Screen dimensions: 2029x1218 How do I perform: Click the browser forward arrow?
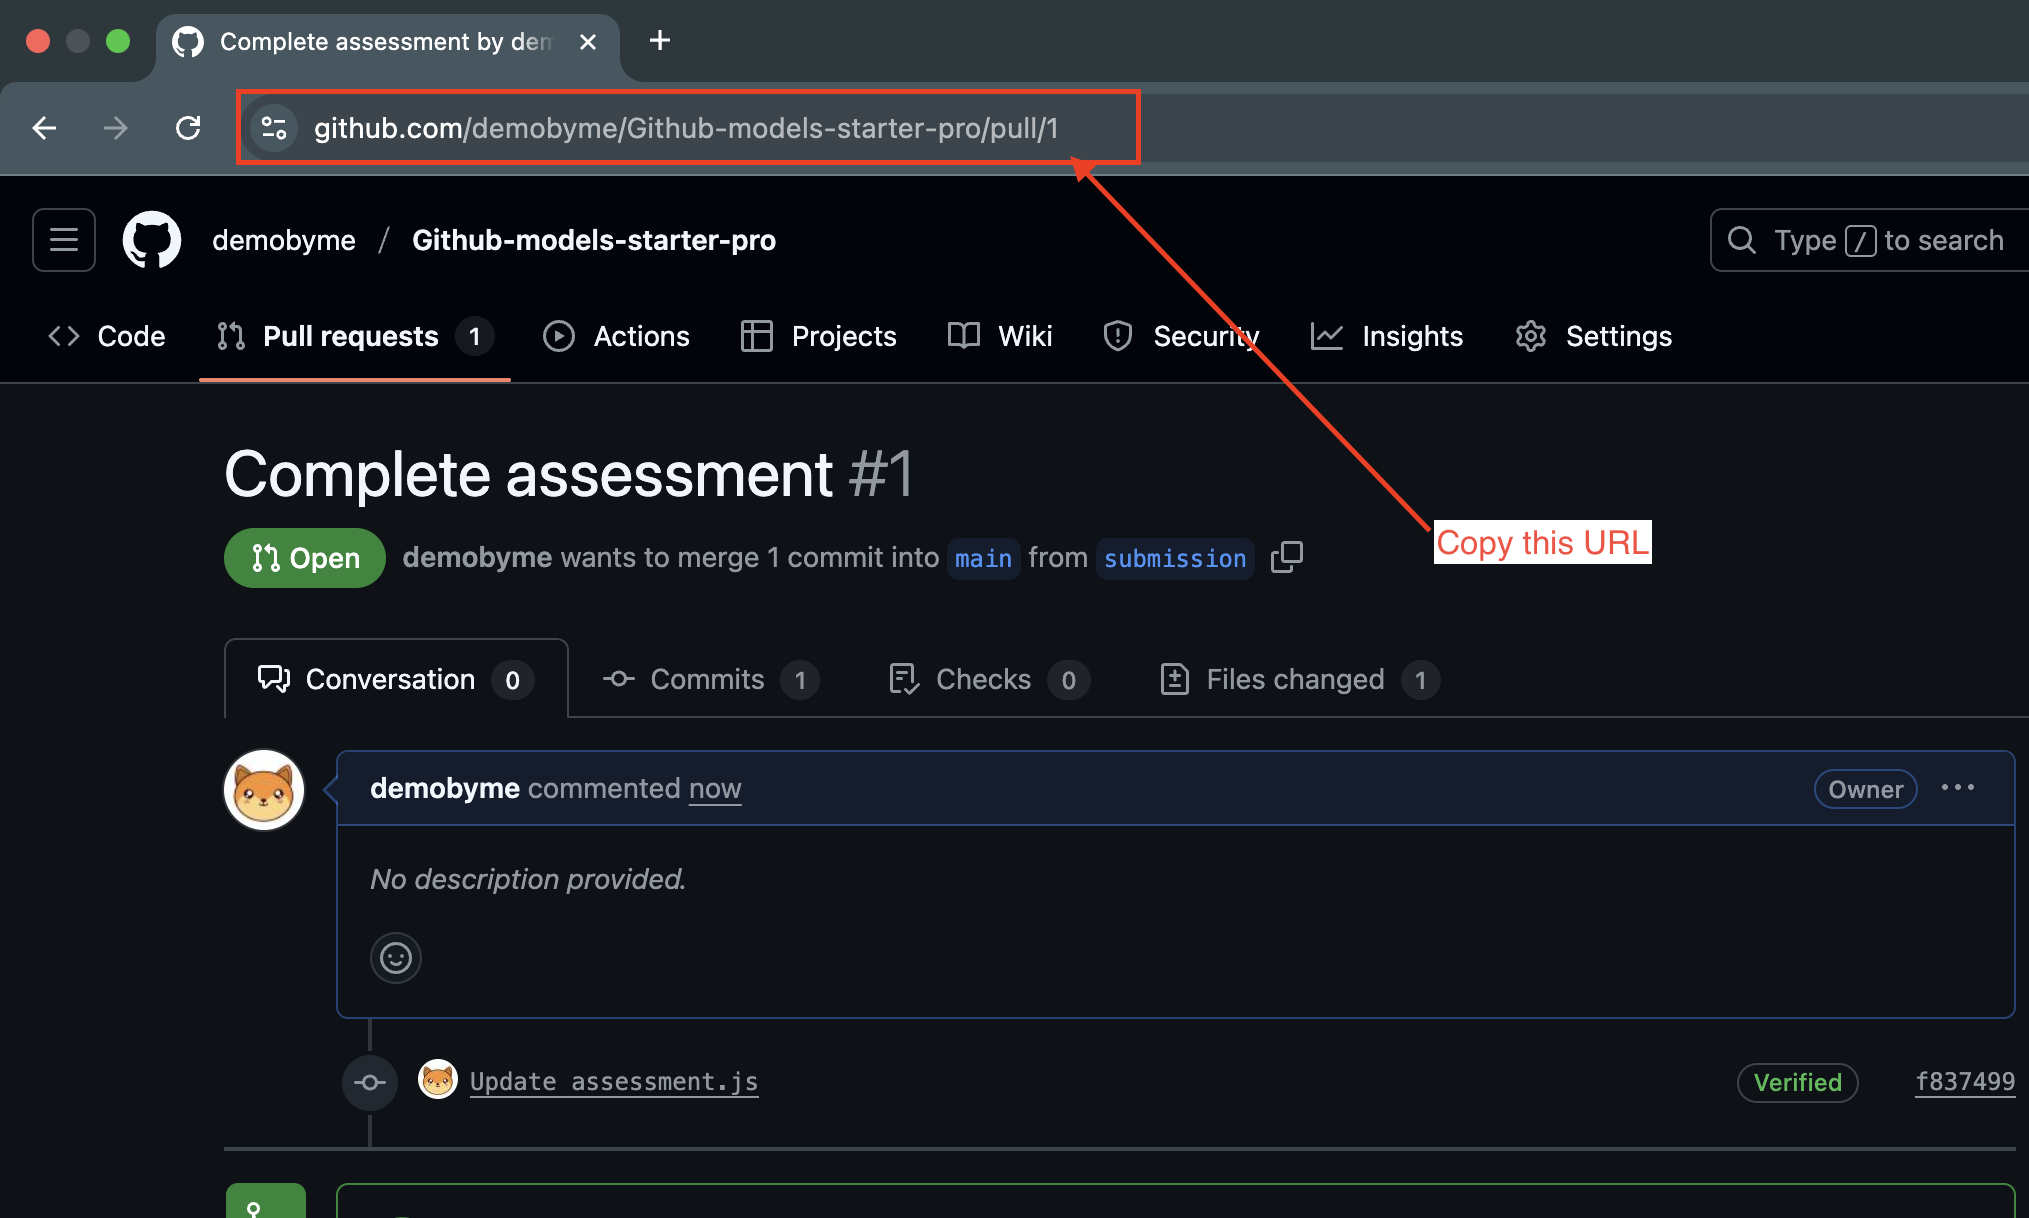(x=116, y=128)
